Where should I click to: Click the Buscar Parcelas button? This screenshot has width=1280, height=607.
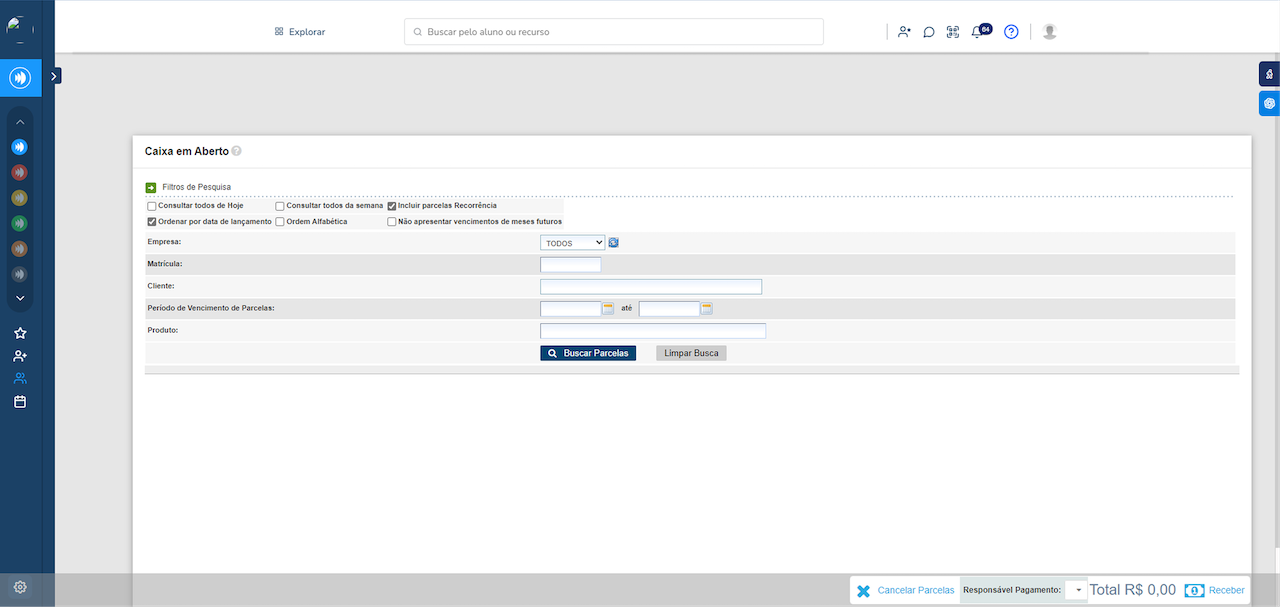pos(588,353)
